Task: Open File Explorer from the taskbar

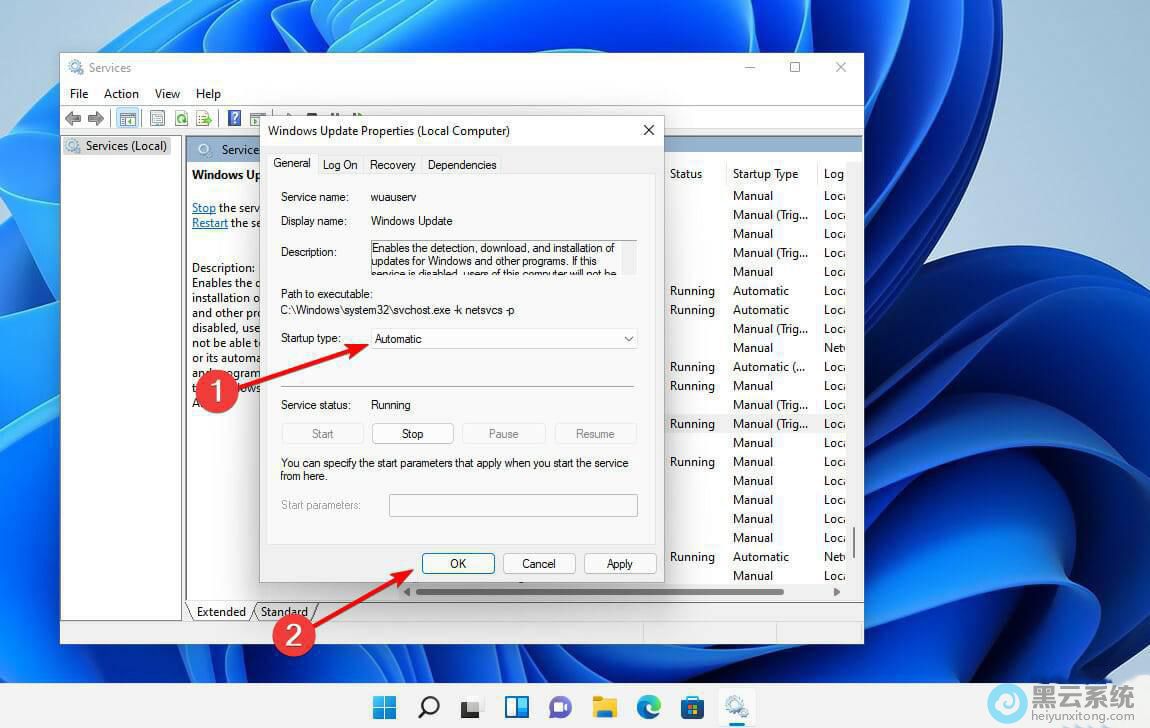Action: tap(604, 708)
